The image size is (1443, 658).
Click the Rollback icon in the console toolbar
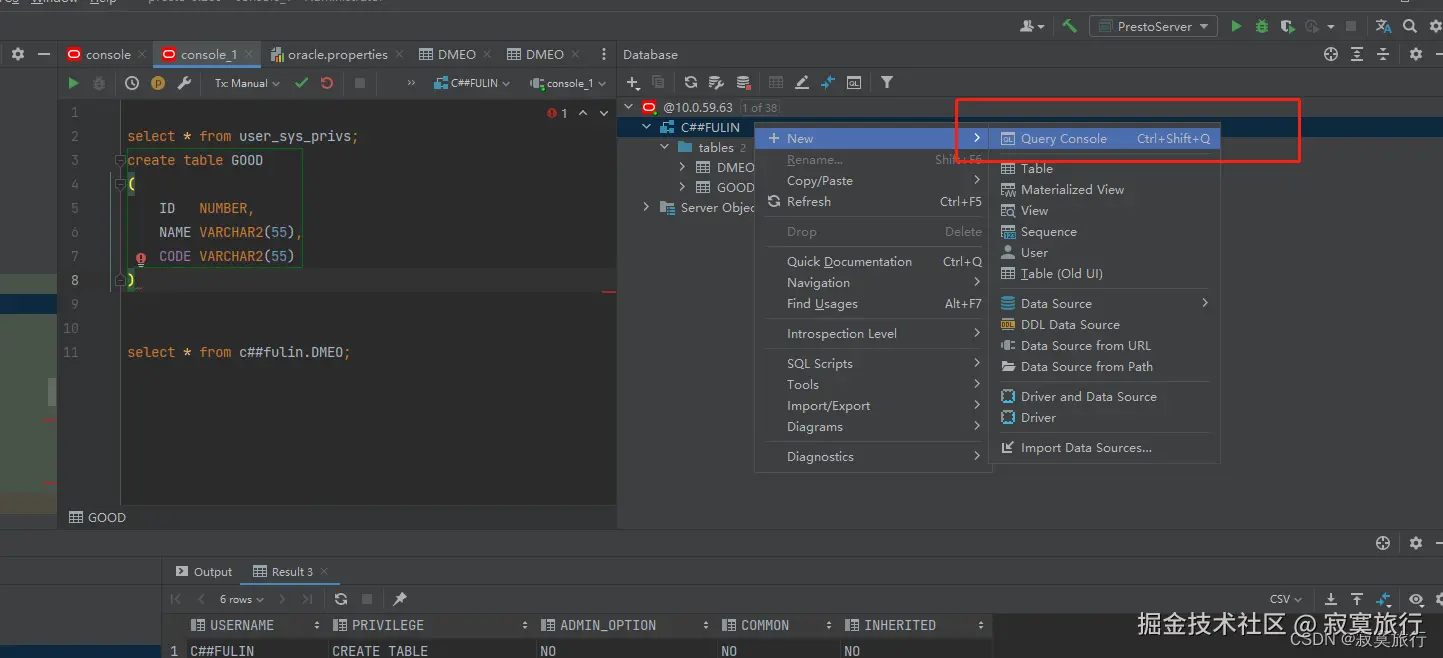327,84
